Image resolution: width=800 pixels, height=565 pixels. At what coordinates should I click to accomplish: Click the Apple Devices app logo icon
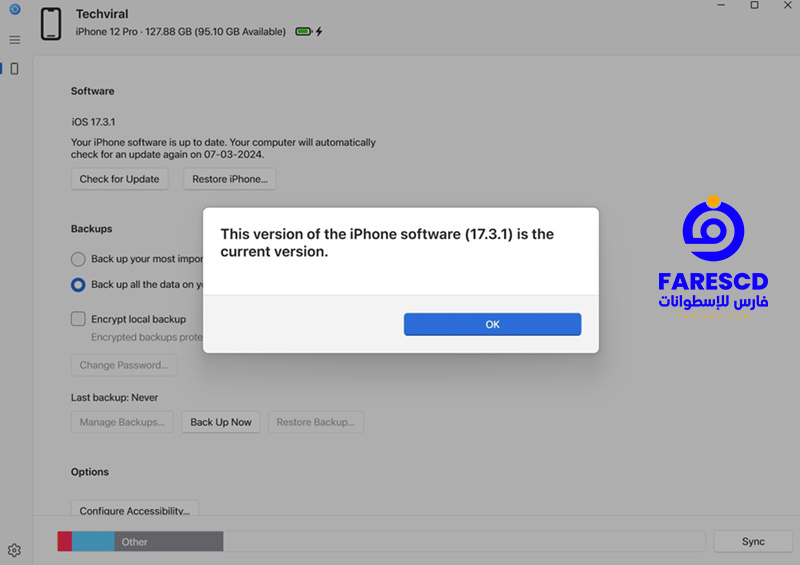(x=15, y=9)
